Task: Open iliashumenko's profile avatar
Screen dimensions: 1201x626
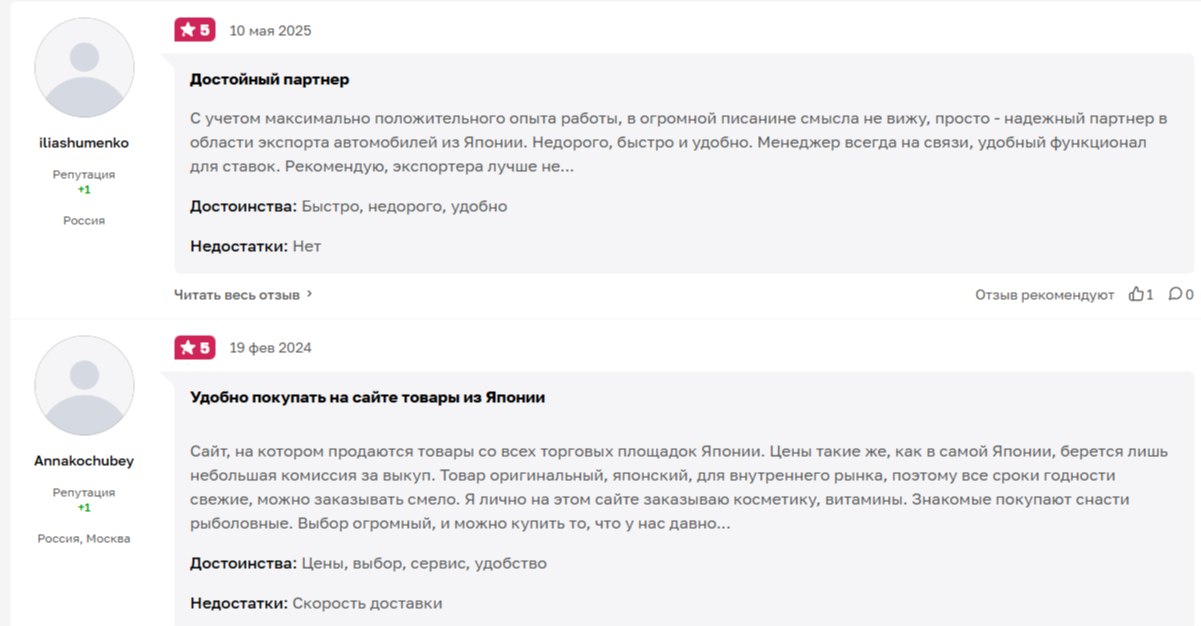Action: pyautogui.click(x=84, y=68)
